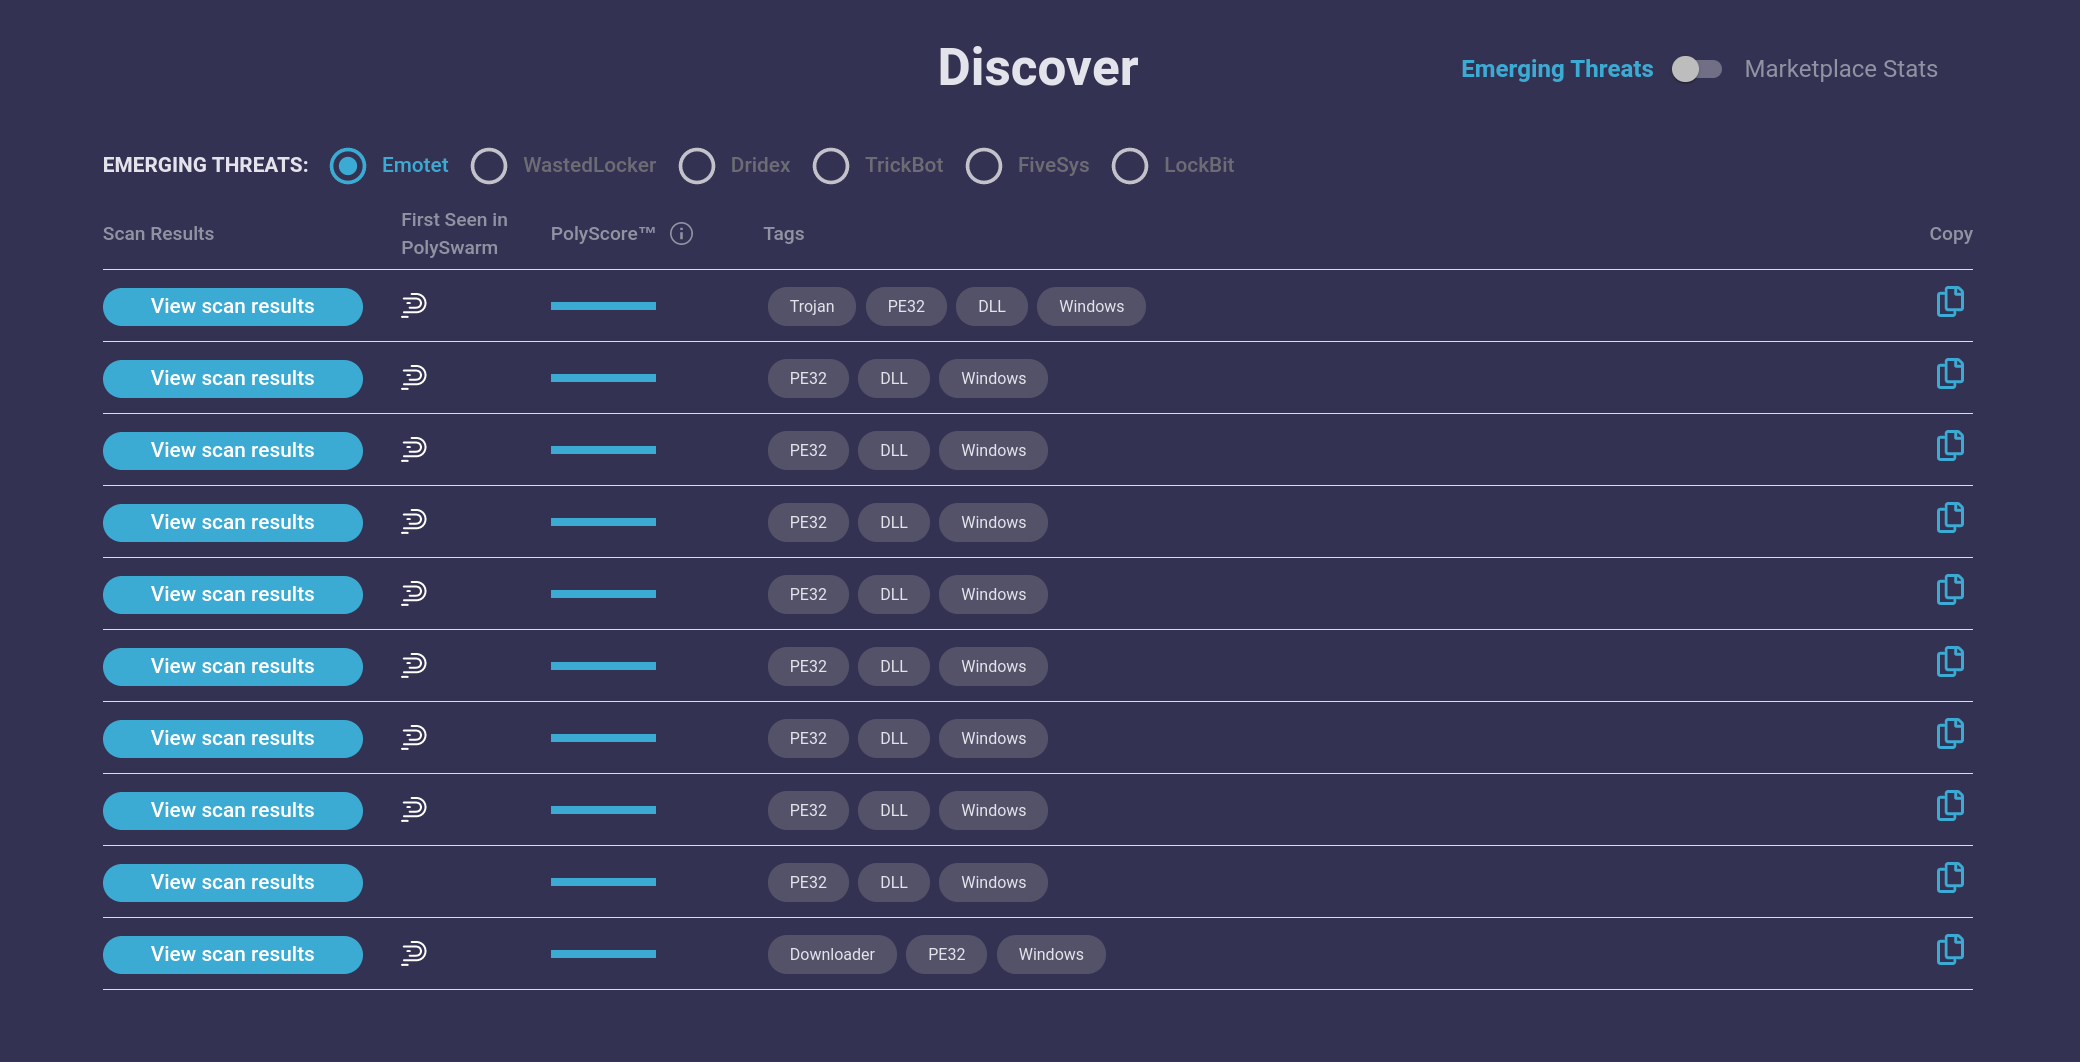Click the Marketplace Stats label
The width and height of the screenshot is (2080, 1062).
(x=1841, y=69)
